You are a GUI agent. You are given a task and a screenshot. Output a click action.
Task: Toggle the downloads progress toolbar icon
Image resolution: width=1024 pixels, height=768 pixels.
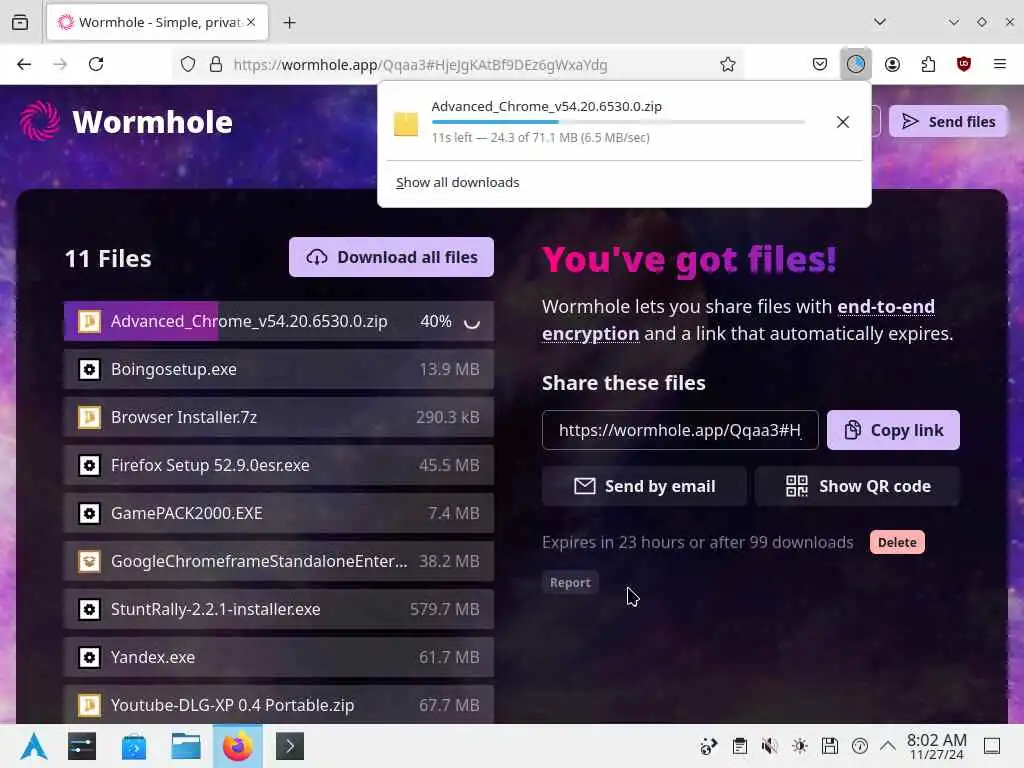pyautogui.click(x=856, y=64)
